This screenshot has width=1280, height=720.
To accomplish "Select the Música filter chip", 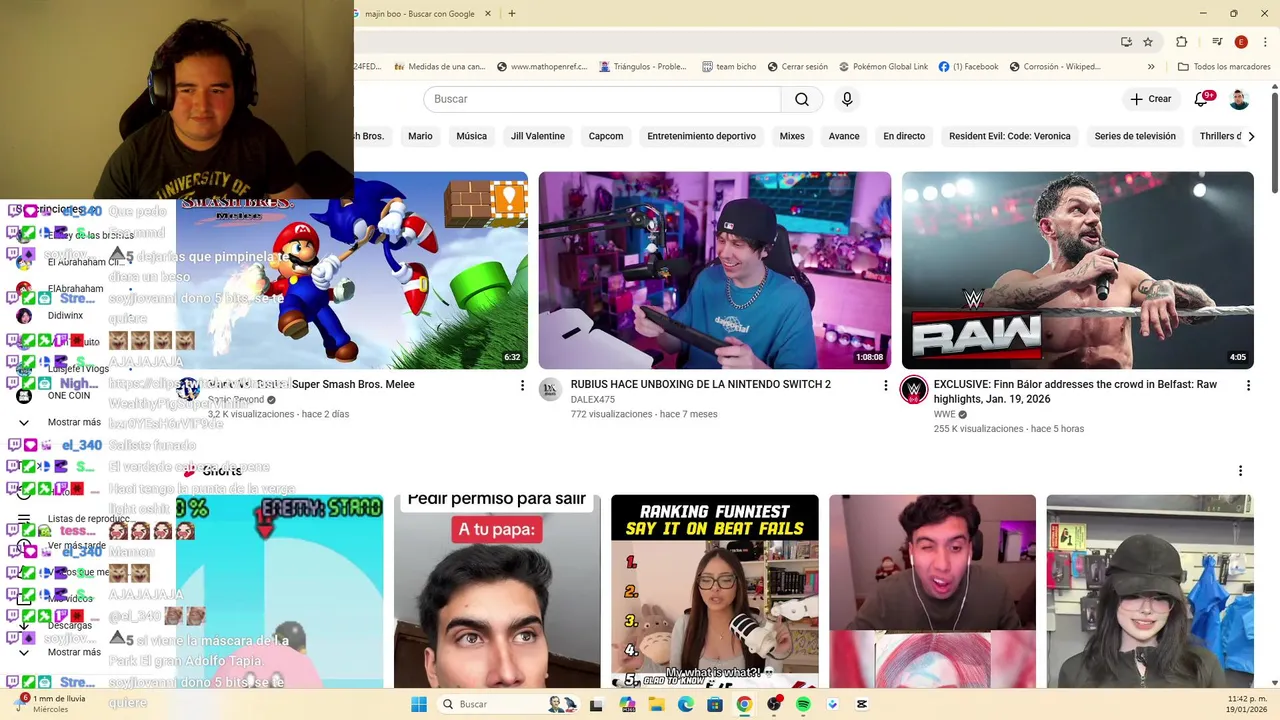I will click(472, 136).
